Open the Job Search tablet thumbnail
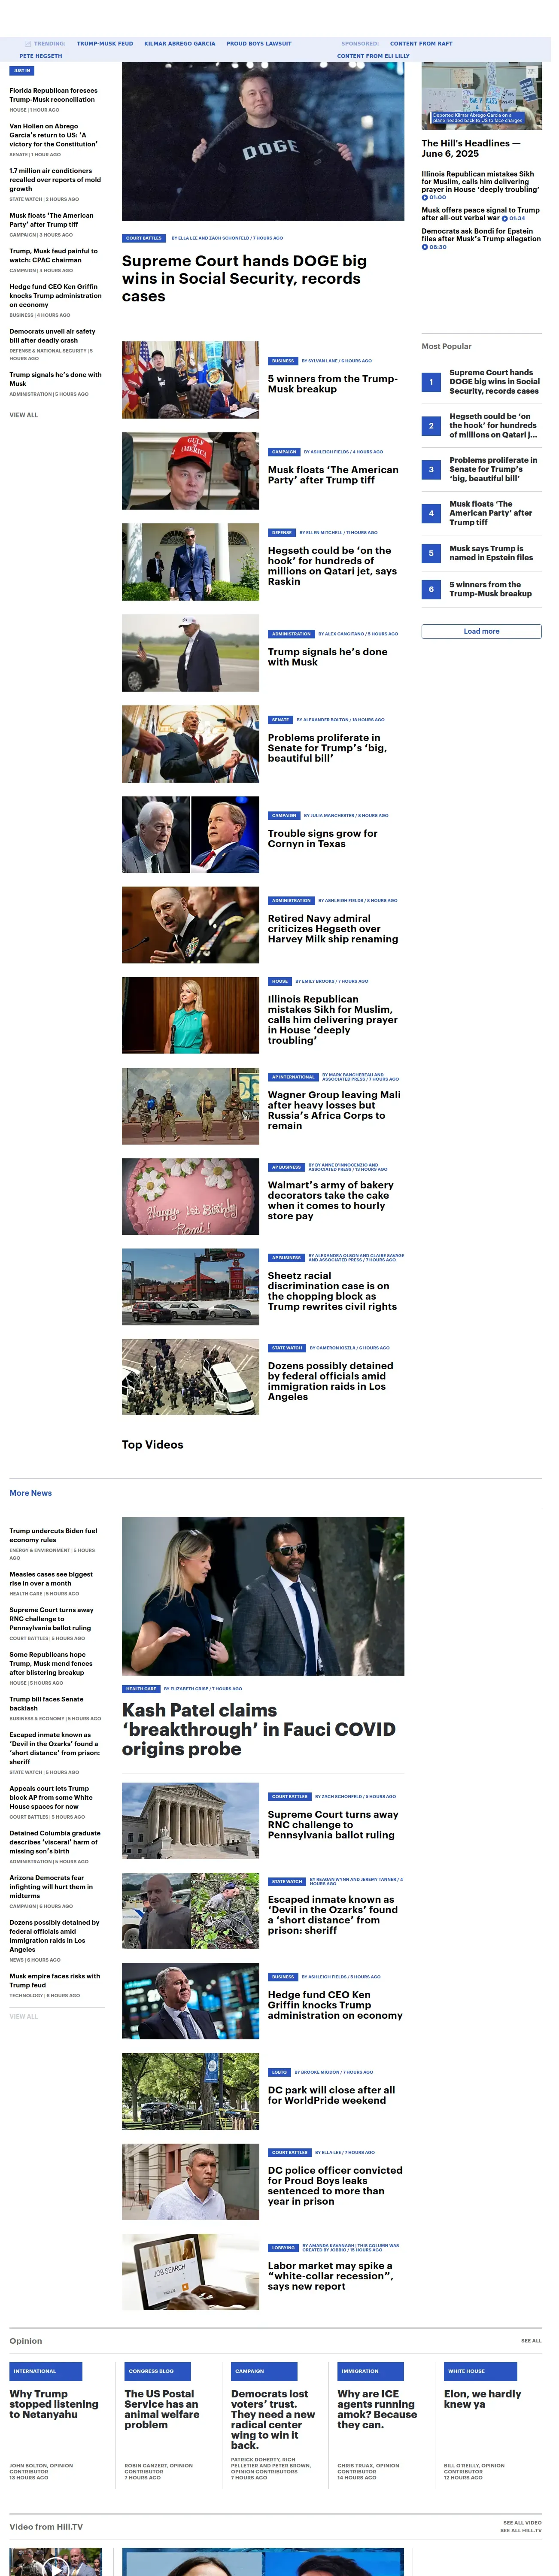 click(191, 2272)
